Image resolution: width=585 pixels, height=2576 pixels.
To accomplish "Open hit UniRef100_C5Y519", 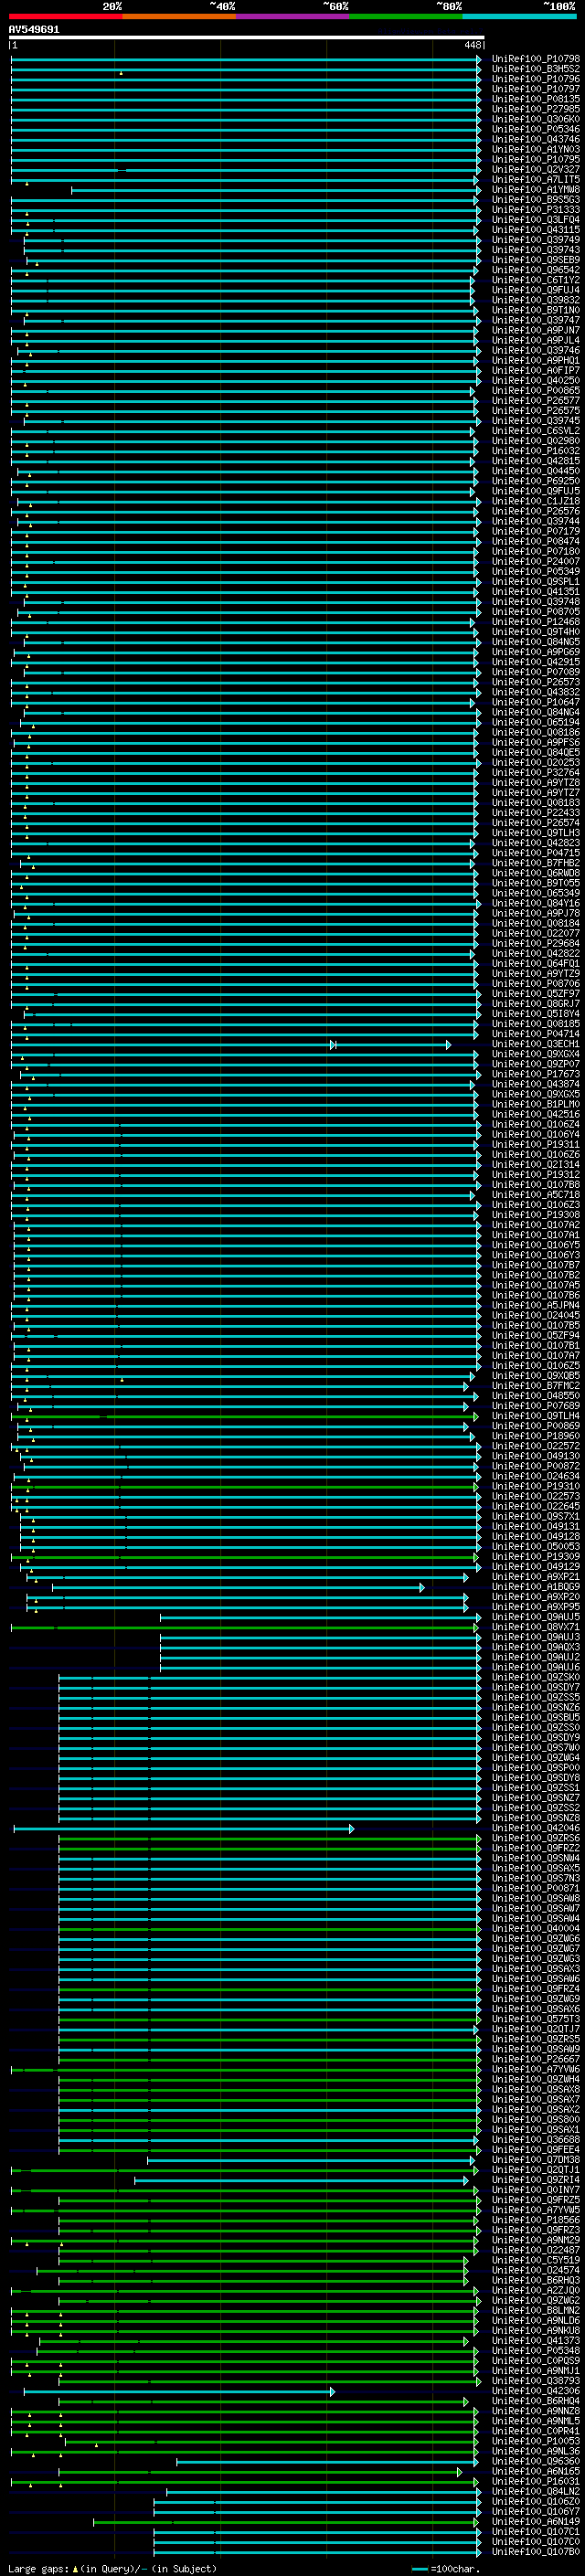I will click(536, 2260).
